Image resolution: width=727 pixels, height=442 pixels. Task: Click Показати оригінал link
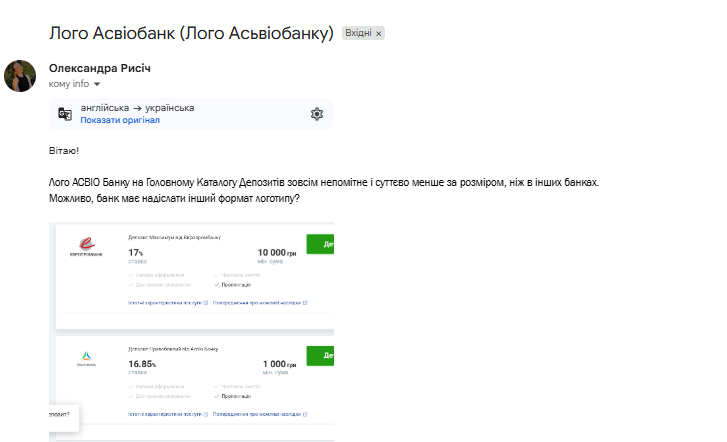pyautogui.click(x=120, y=120)
